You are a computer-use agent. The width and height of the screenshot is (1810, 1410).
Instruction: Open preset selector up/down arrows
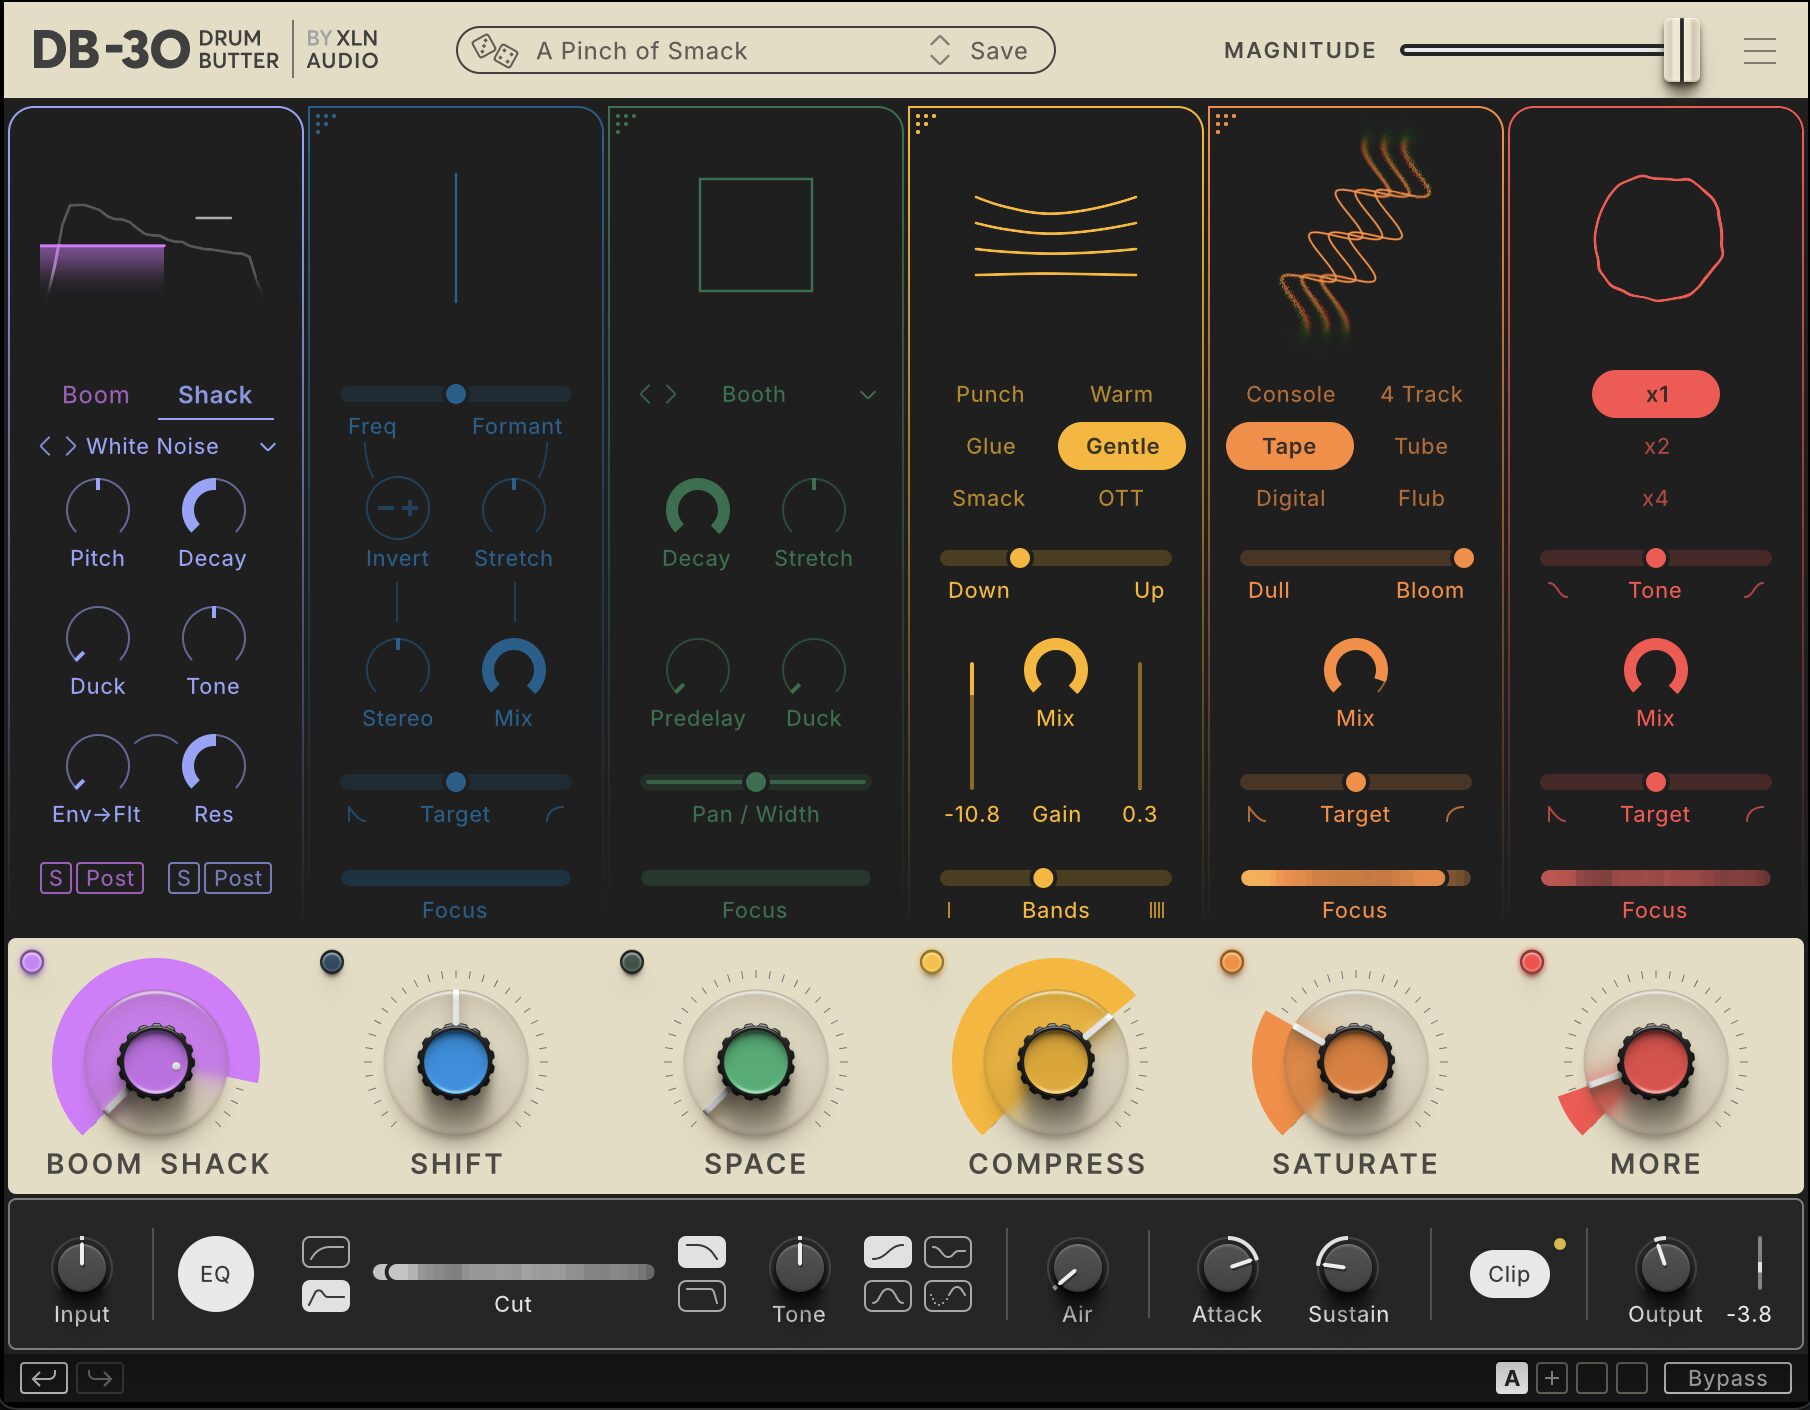pos(939,50)
